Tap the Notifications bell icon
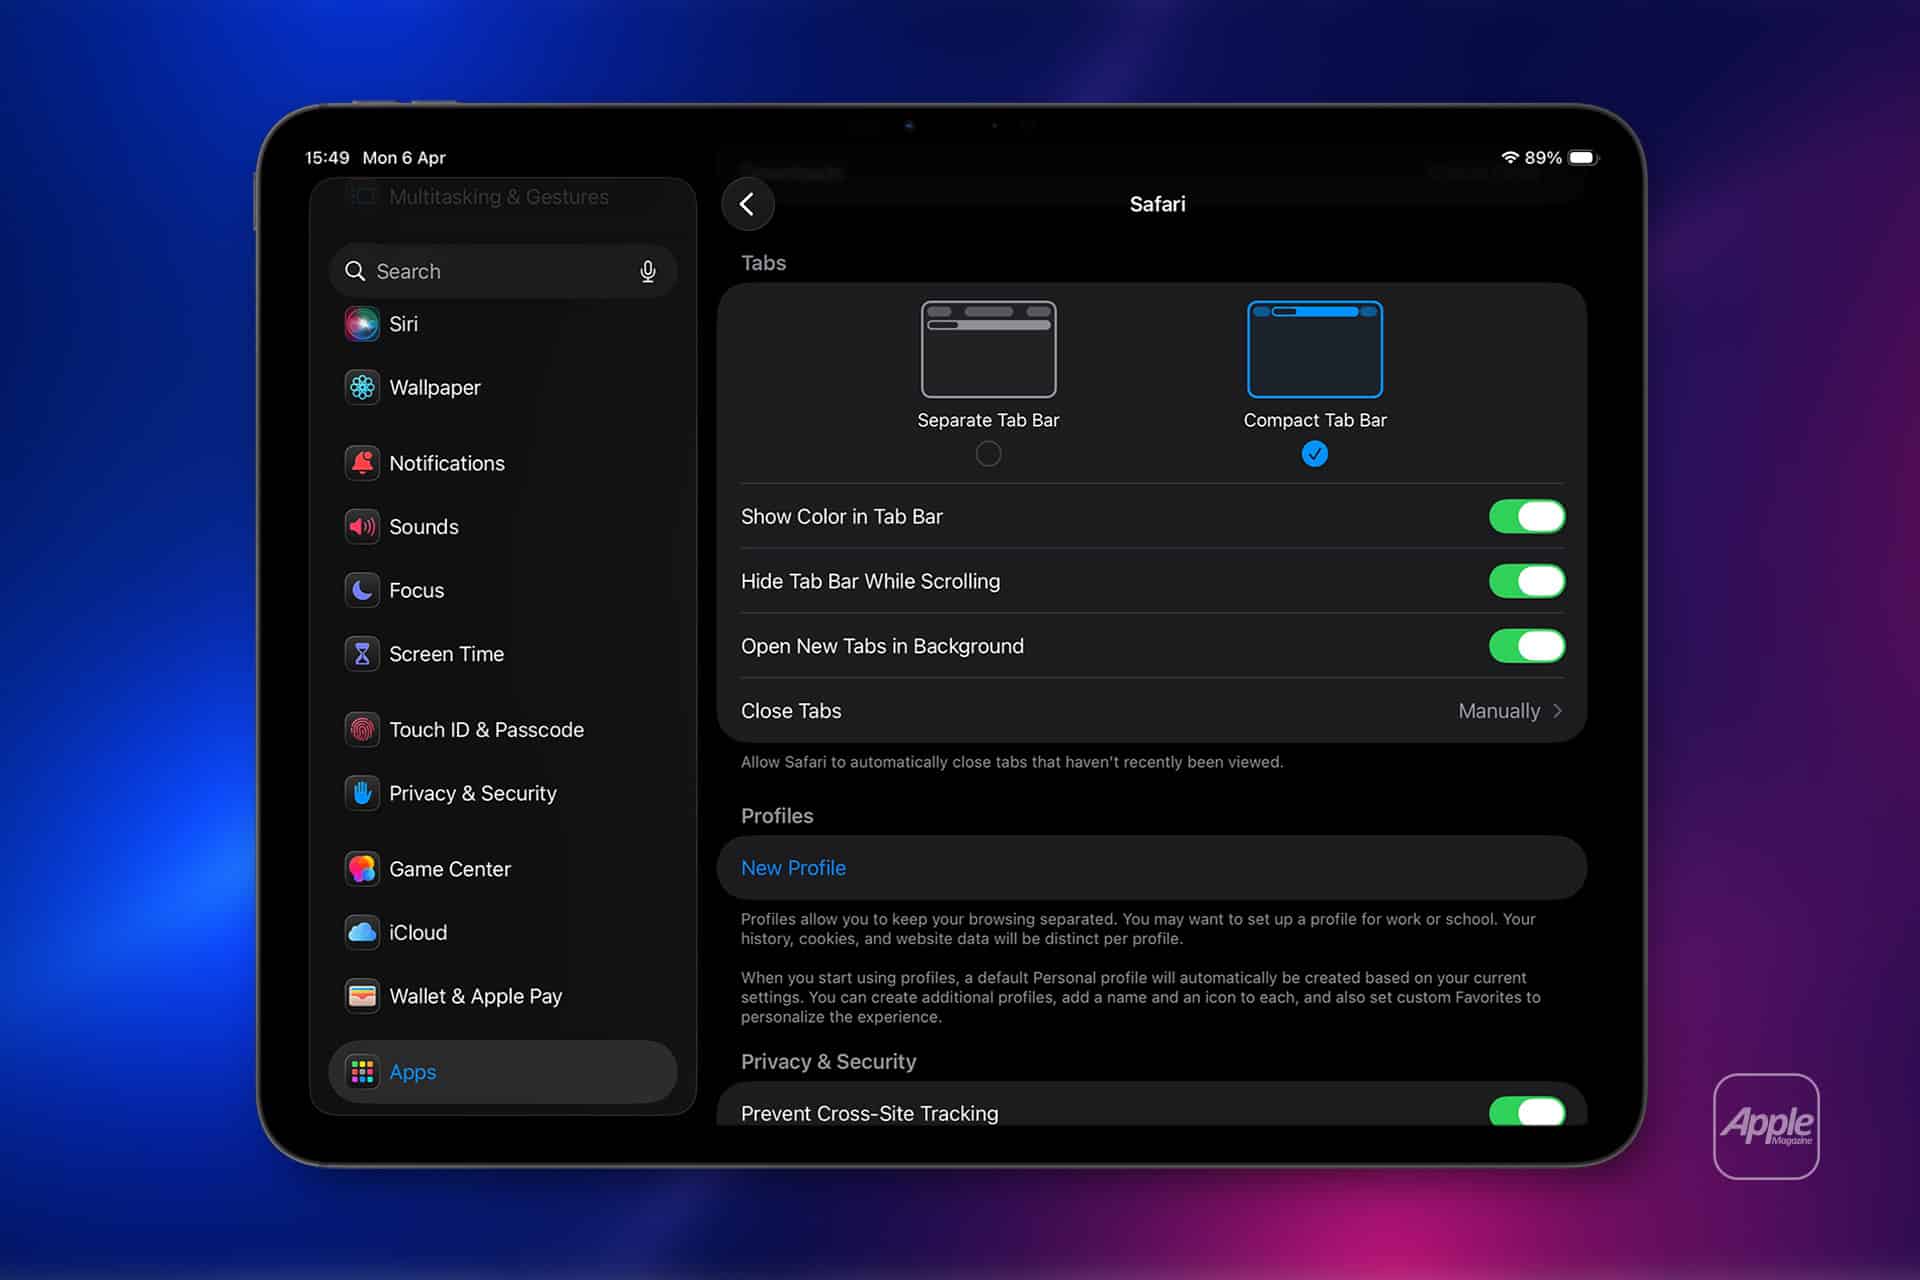This screenshot has width=1920, height=1280. [x=362, y=463]
